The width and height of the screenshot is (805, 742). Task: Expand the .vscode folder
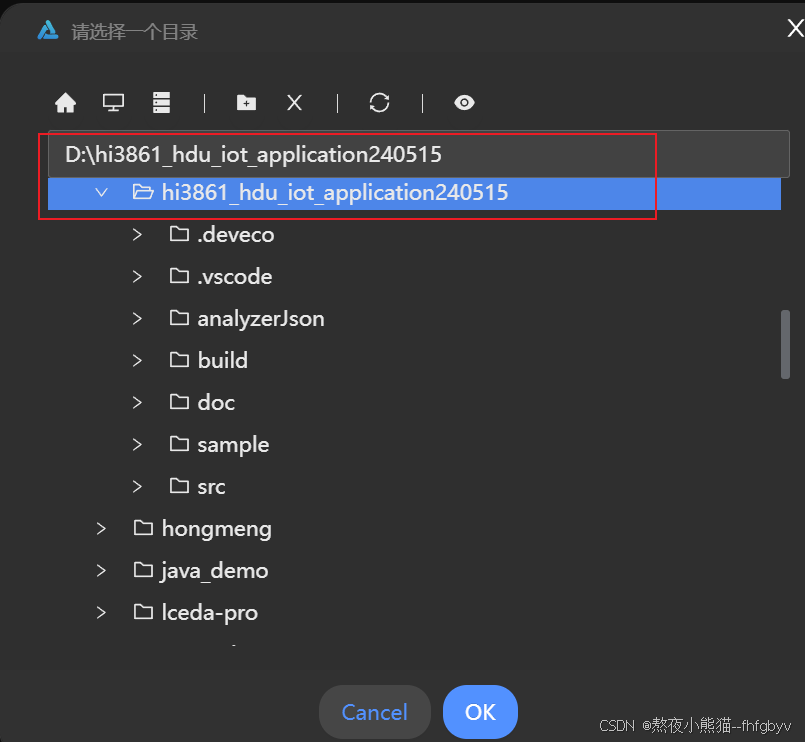(x=137, y=277)
